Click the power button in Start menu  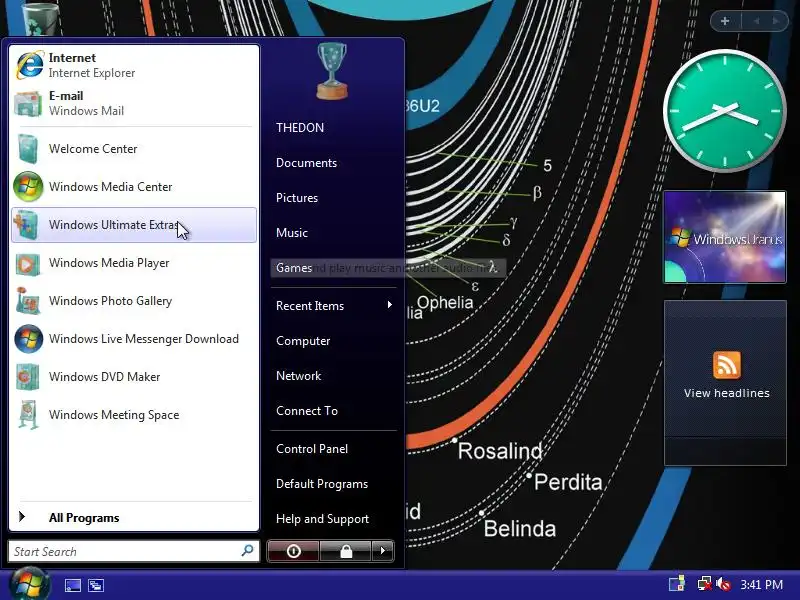tap(293, 551)
